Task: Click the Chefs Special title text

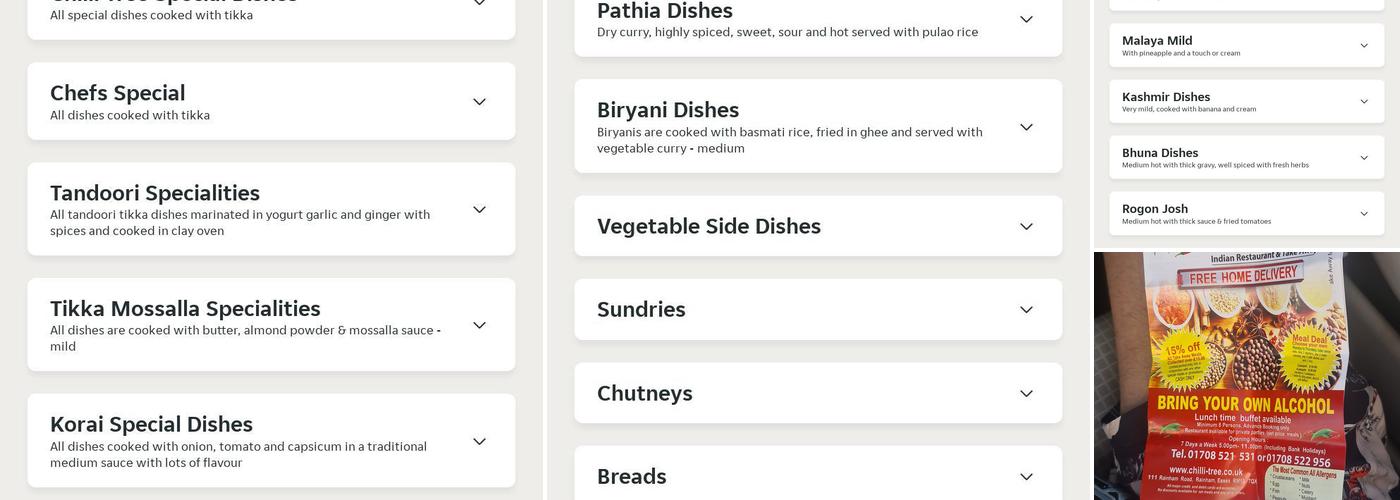Action: coord(118,93)
